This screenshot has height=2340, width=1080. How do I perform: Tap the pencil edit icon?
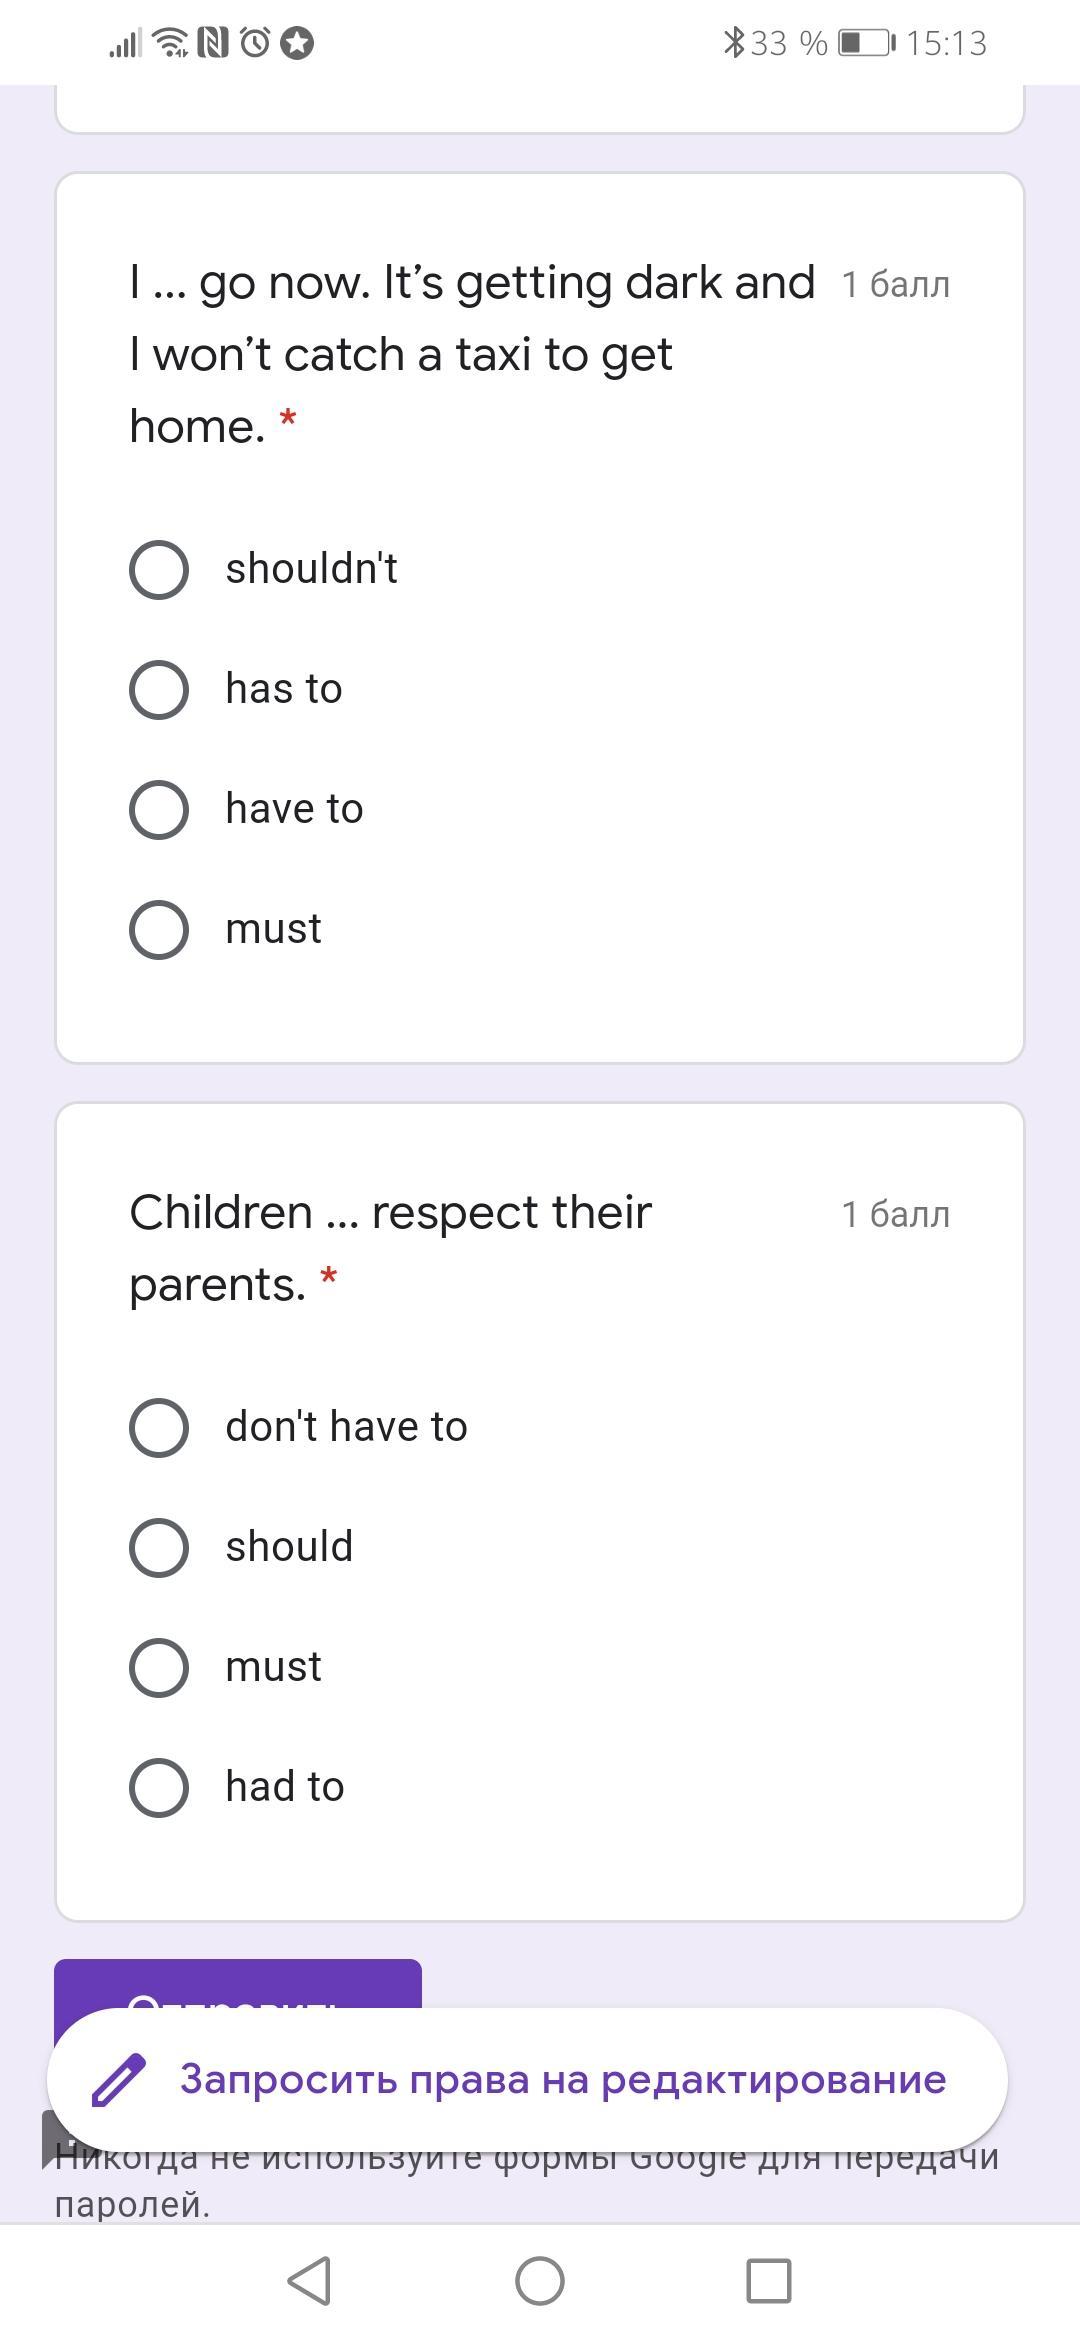119,2080
